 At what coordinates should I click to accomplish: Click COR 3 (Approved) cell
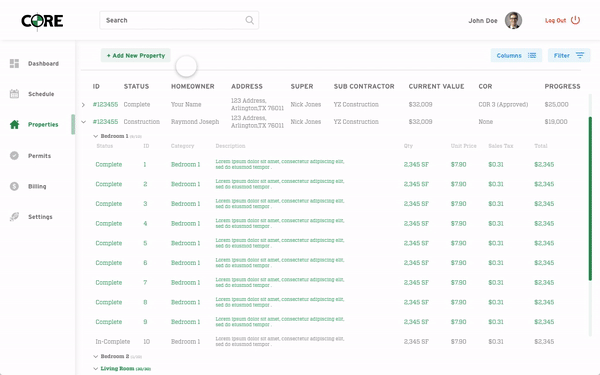pyautogui.click(x=503, y=104)
